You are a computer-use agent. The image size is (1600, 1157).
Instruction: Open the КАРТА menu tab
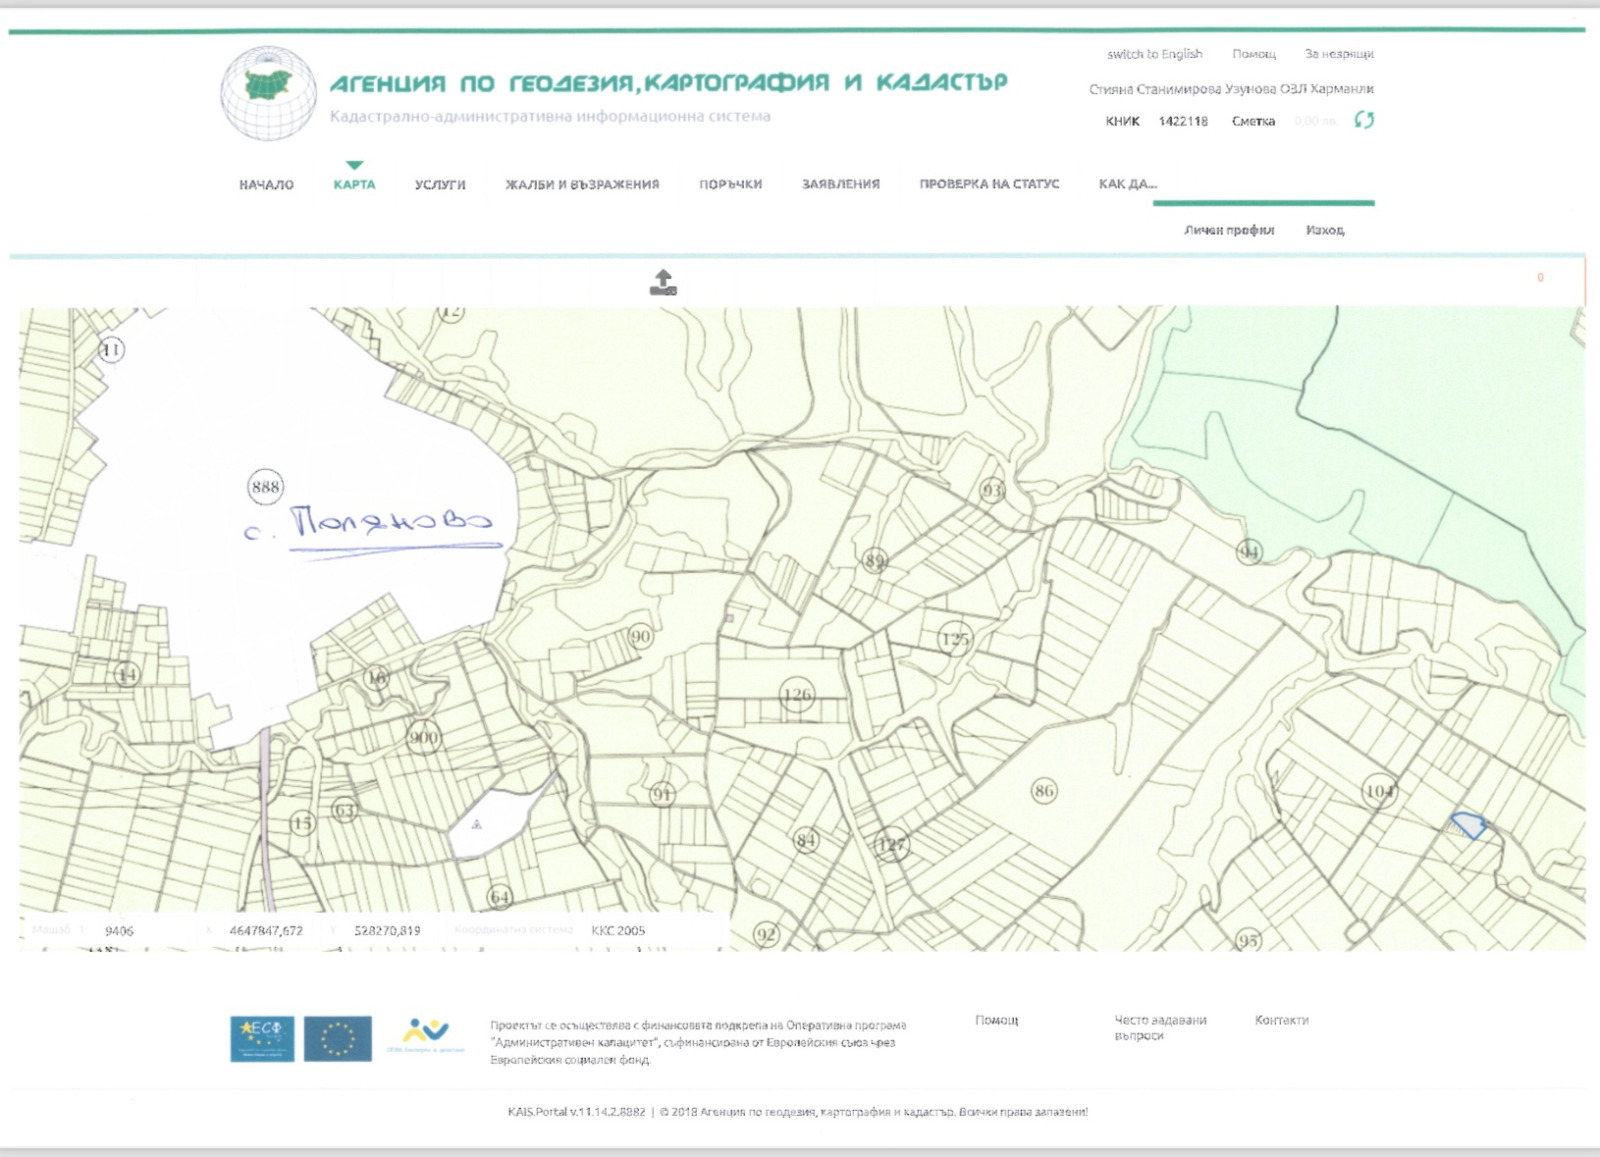(354, 184)
